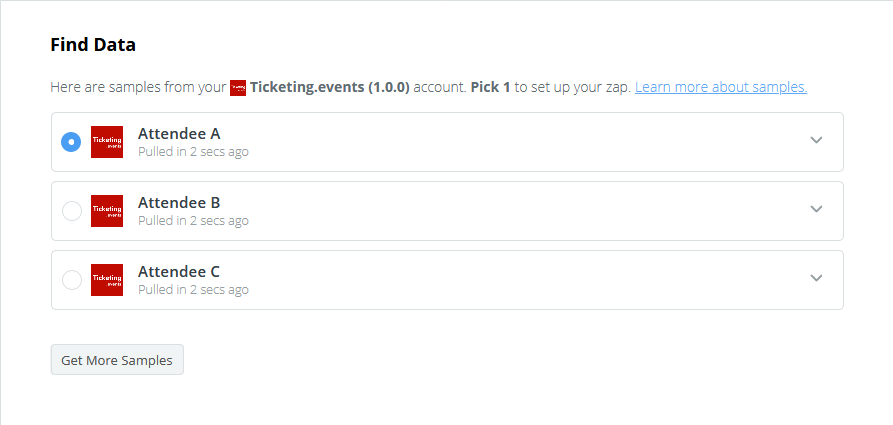Click the Find Data heading
The height and width of the screenshot is (425, 893).
click(93, 44)
